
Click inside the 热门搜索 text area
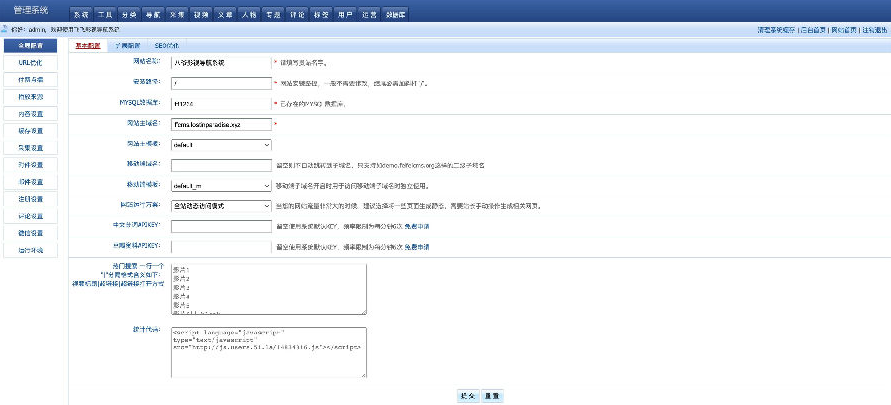(x=269, y=289)
